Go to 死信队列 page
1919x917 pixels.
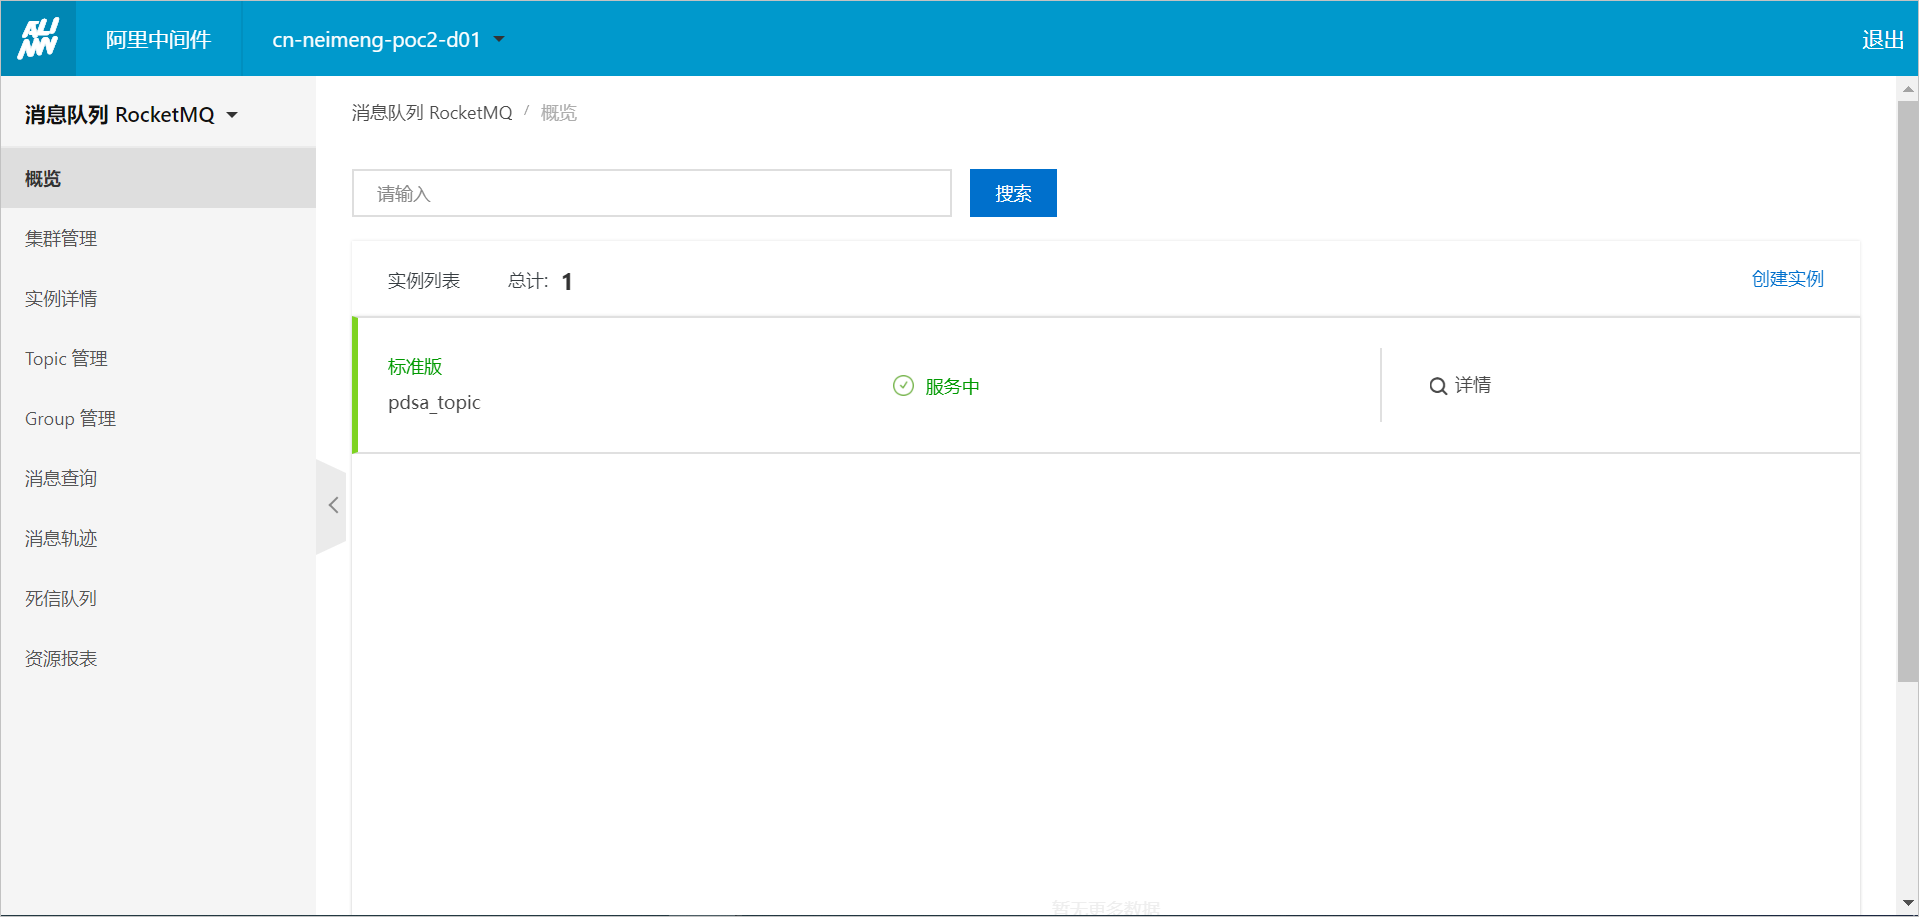tap(158, 598)
